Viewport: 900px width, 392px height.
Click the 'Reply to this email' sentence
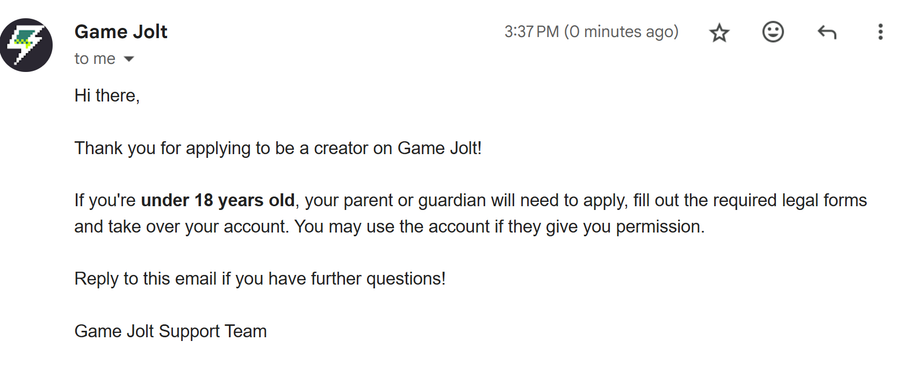tap(260, 279)
